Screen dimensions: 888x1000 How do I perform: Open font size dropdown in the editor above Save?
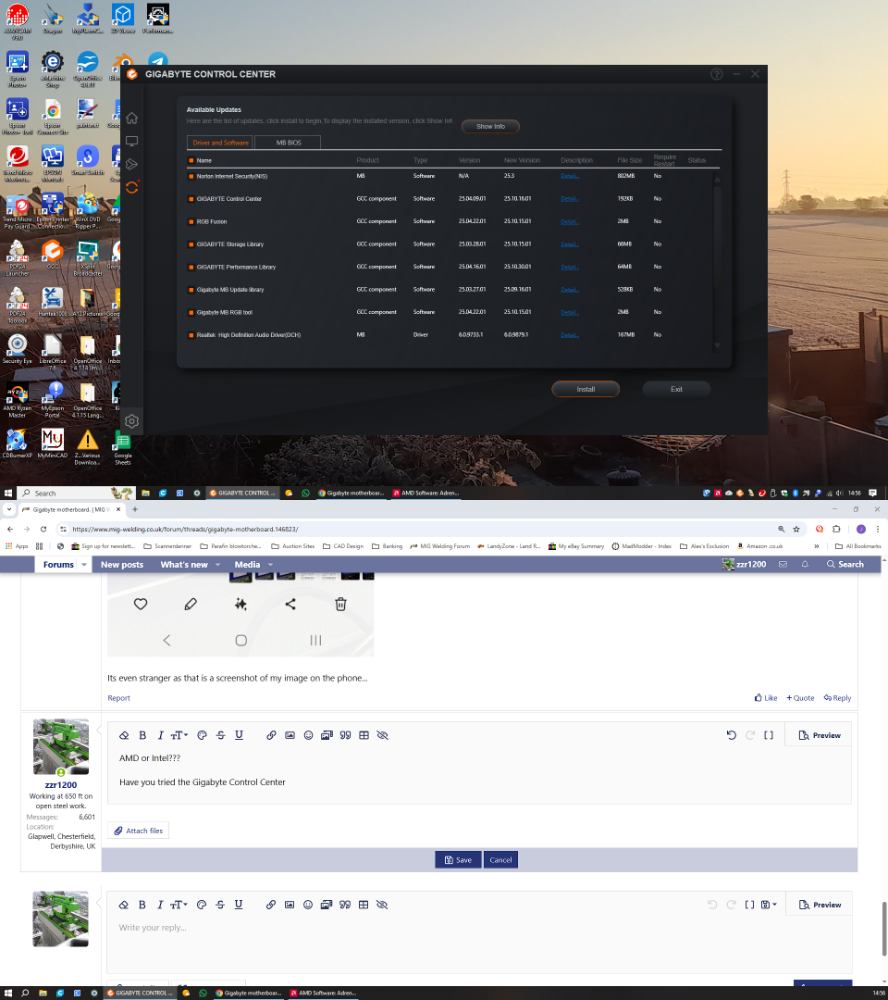(x=179, y=735)
